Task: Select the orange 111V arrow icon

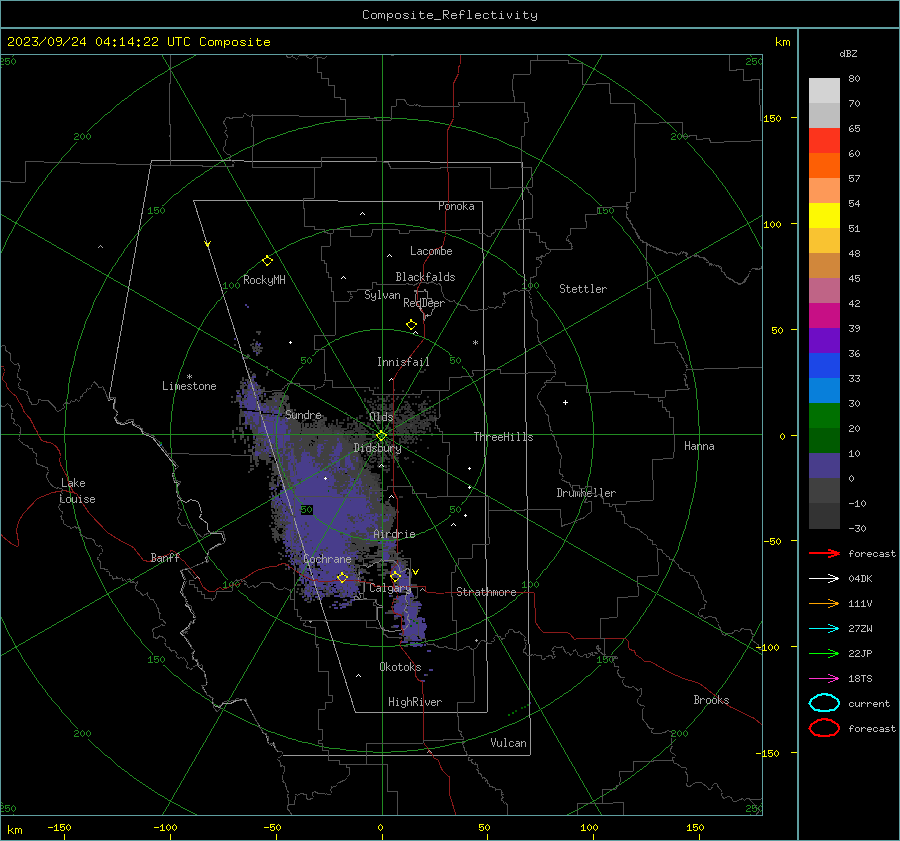Action: pyautogui.click(x=824, y=603)
